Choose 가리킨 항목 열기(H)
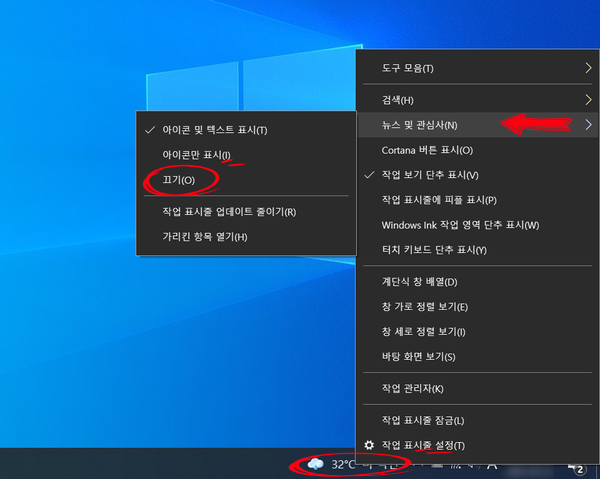Screen dimensions: 600x479 pyautogui.click(x=246, y=237)
